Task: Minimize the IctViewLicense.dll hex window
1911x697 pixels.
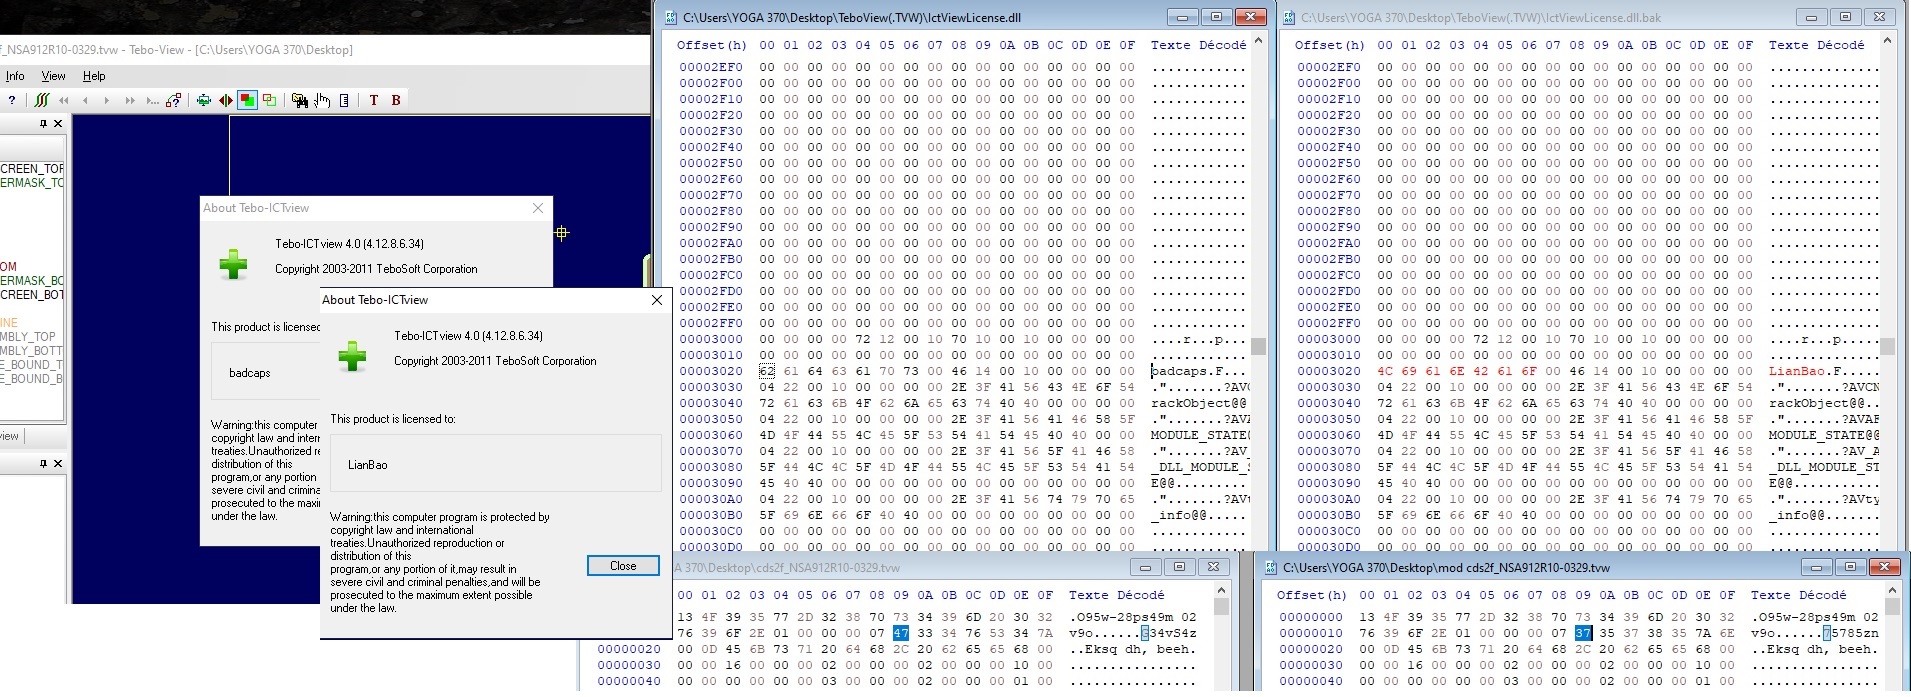Action: (1183, 17)
